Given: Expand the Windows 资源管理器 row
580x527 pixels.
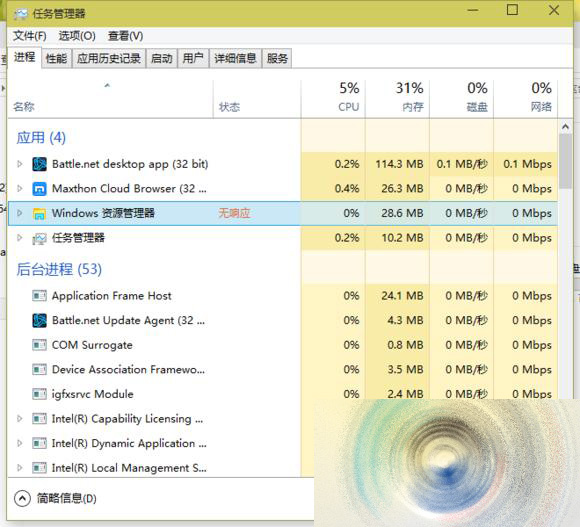Looking at the screenshot, I should (20, 213).
